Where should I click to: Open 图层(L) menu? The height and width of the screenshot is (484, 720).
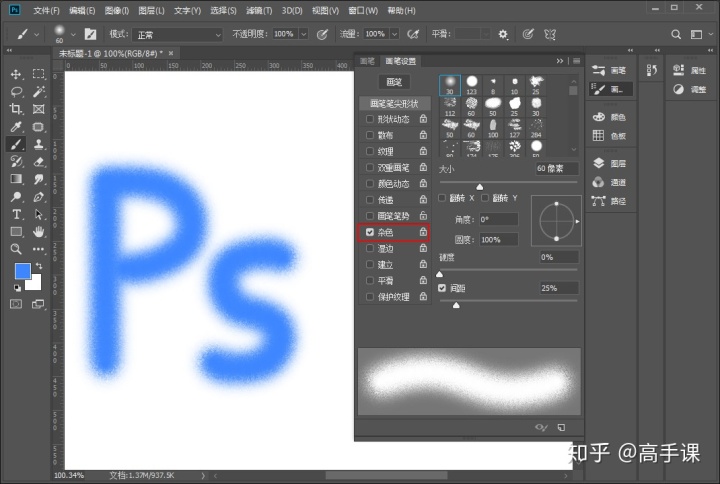(151, 10)
